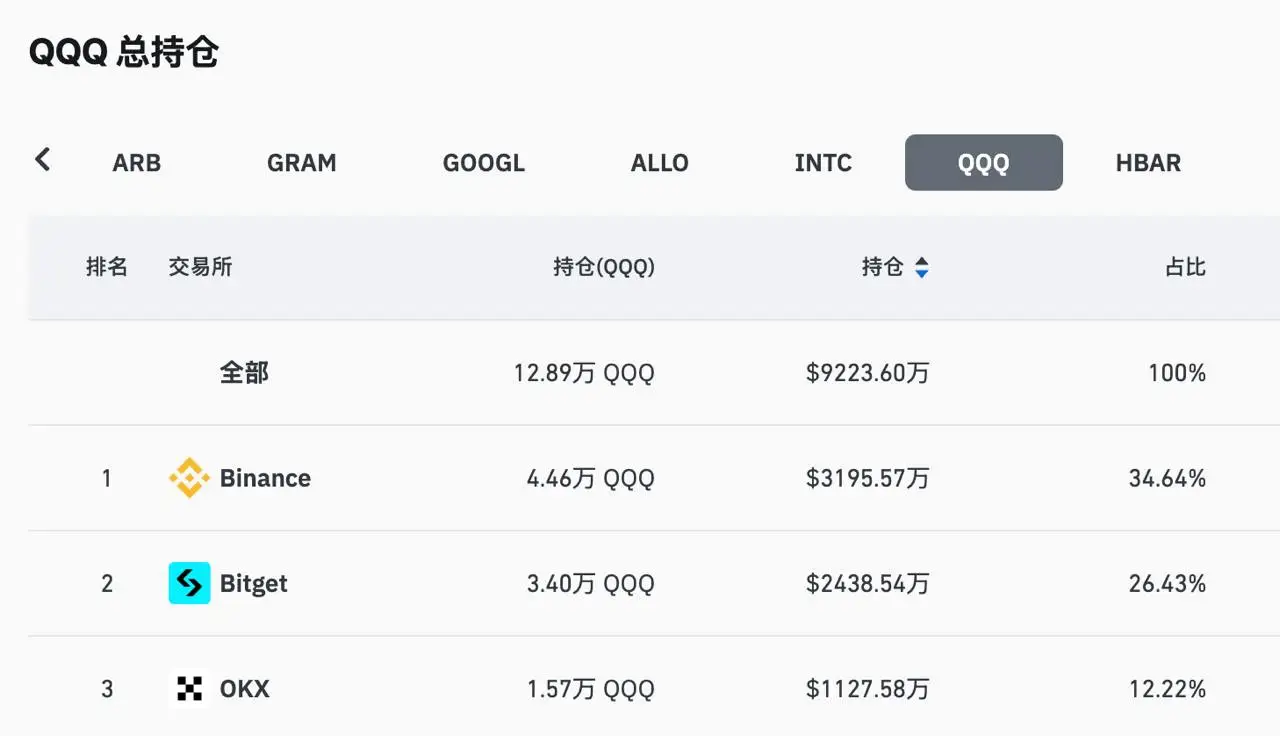This screenshot has height=736, width=1280.
Task: Open the Binance exchange link
Action: point(265,478)
